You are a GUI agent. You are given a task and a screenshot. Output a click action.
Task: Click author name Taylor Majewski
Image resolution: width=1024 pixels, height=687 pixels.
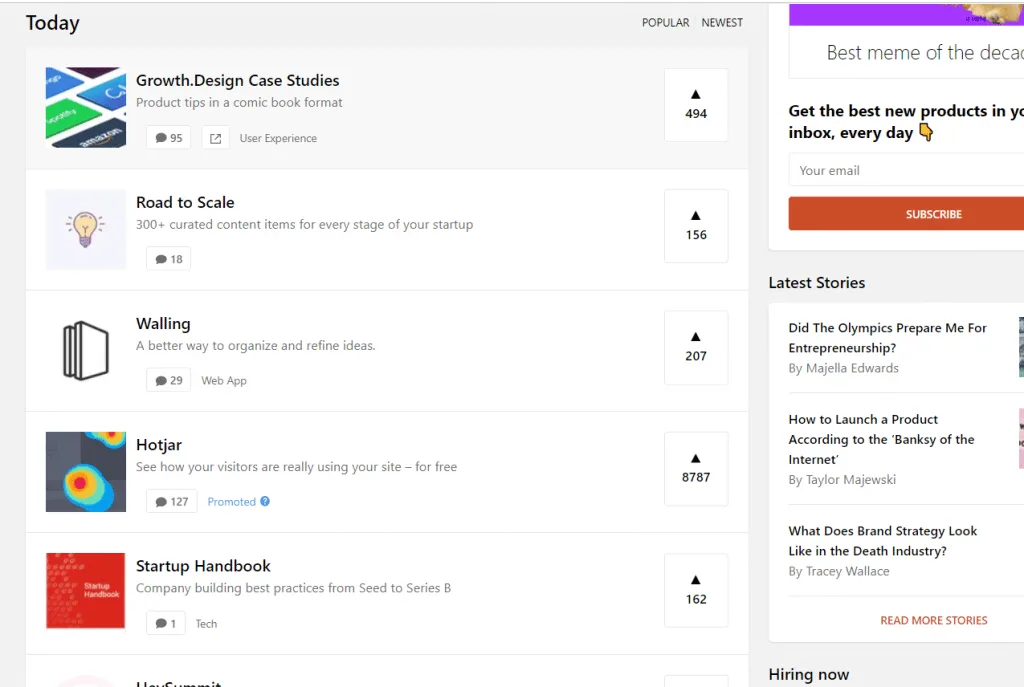click(851, 479)
